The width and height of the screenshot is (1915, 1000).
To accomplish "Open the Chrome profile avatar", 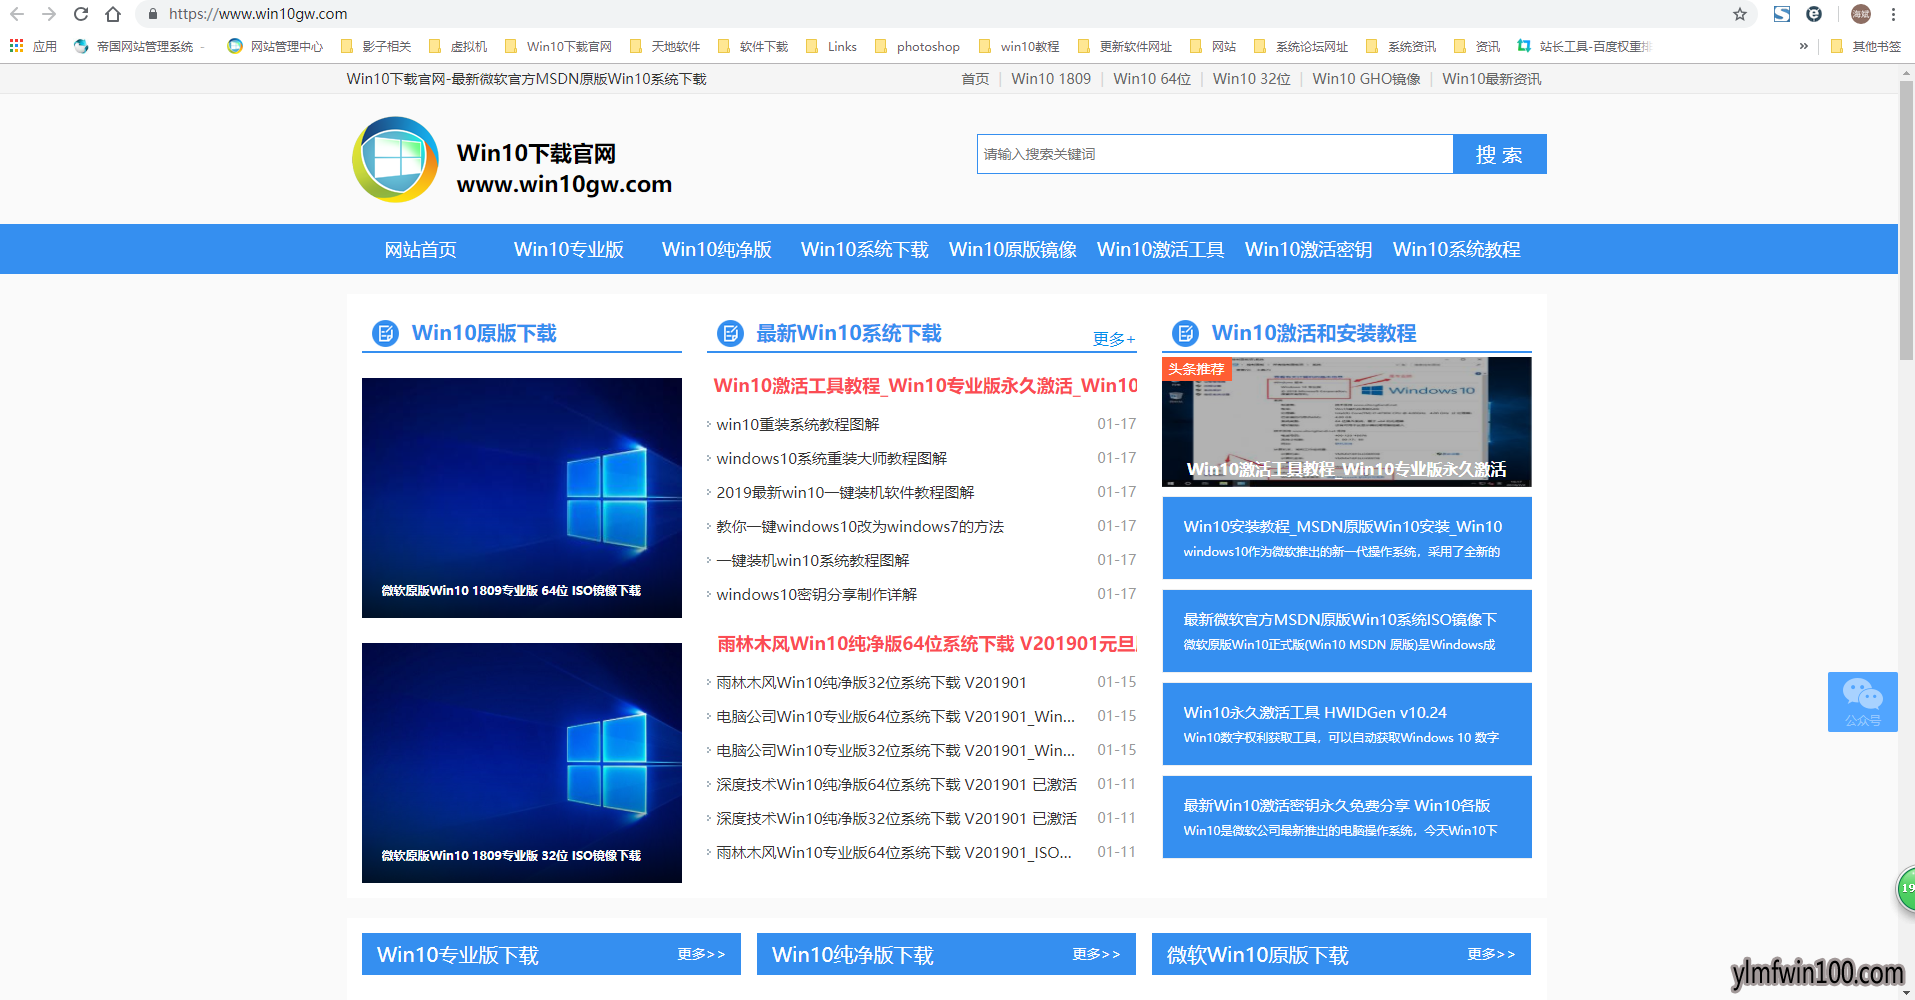I will [1861, 14].
